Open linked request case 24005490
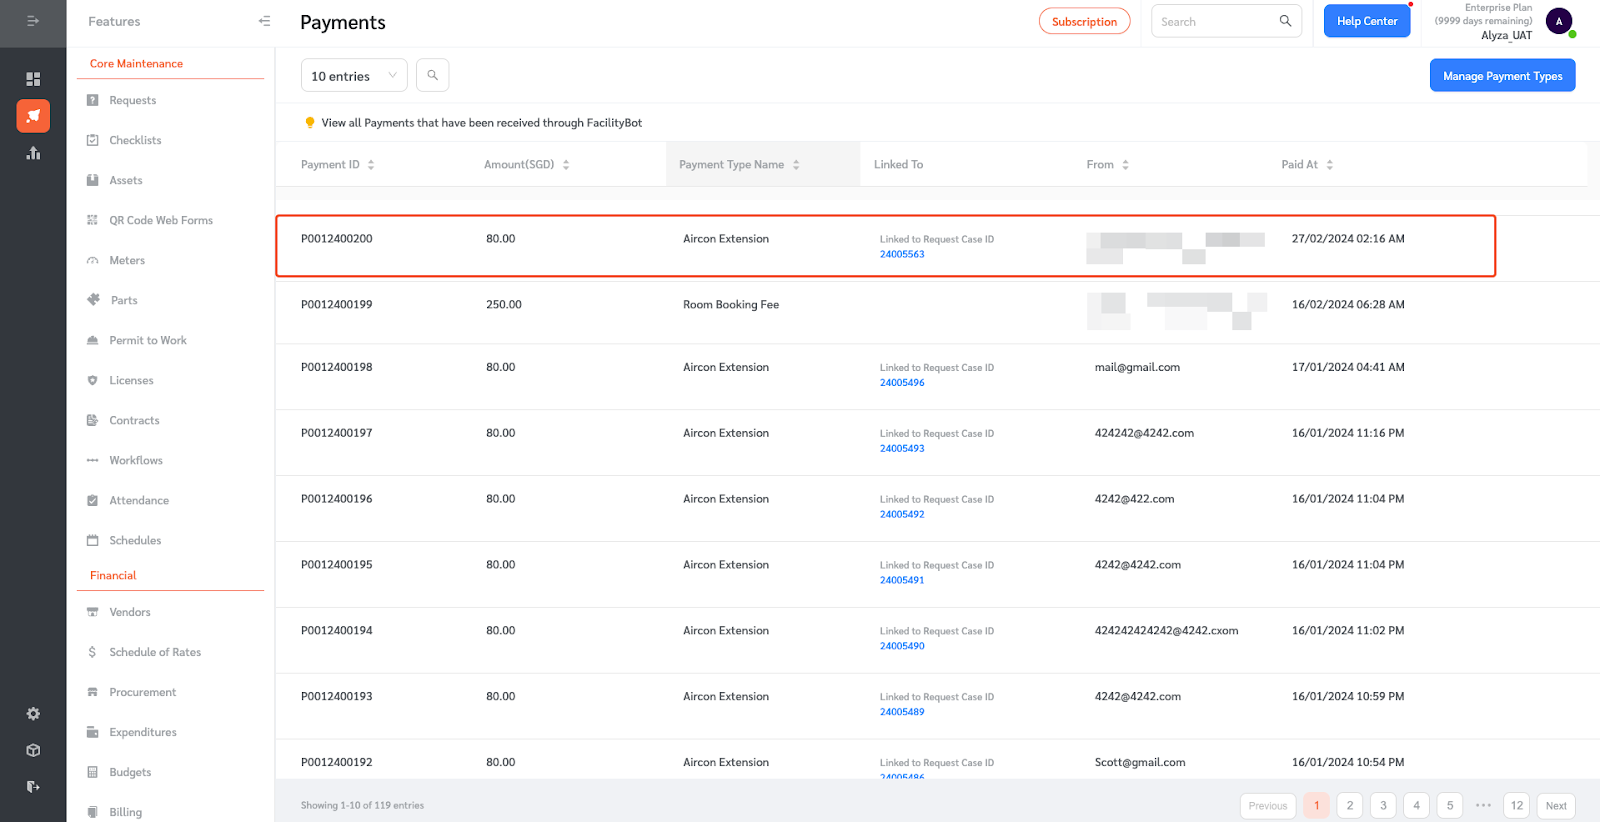Viewport: 1600px width, 822px height. 902,646
